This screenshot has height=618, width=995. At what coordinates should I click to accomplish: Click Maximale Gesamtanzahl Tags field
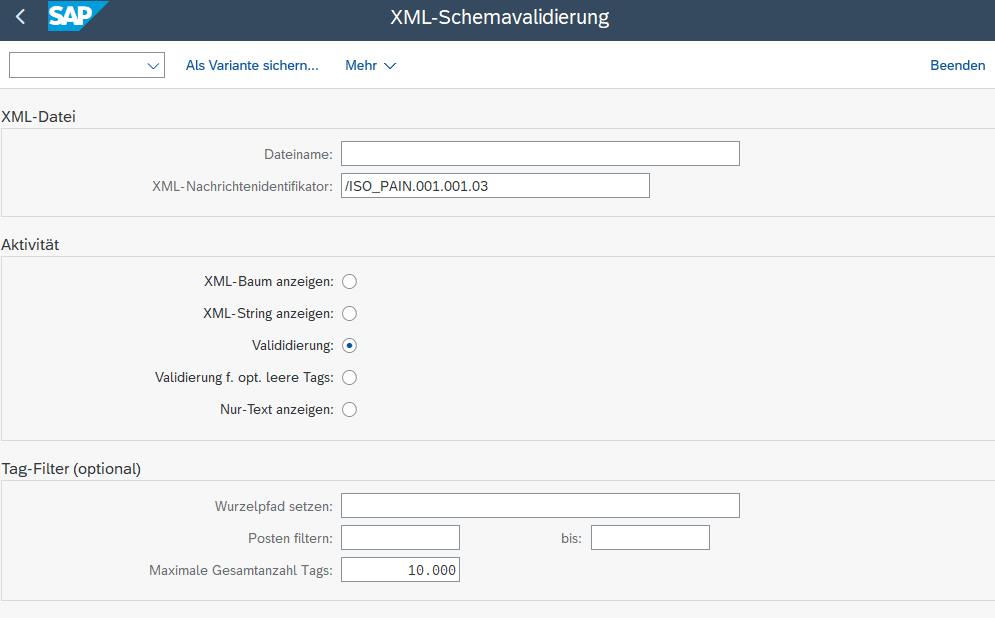click(400, 570)
